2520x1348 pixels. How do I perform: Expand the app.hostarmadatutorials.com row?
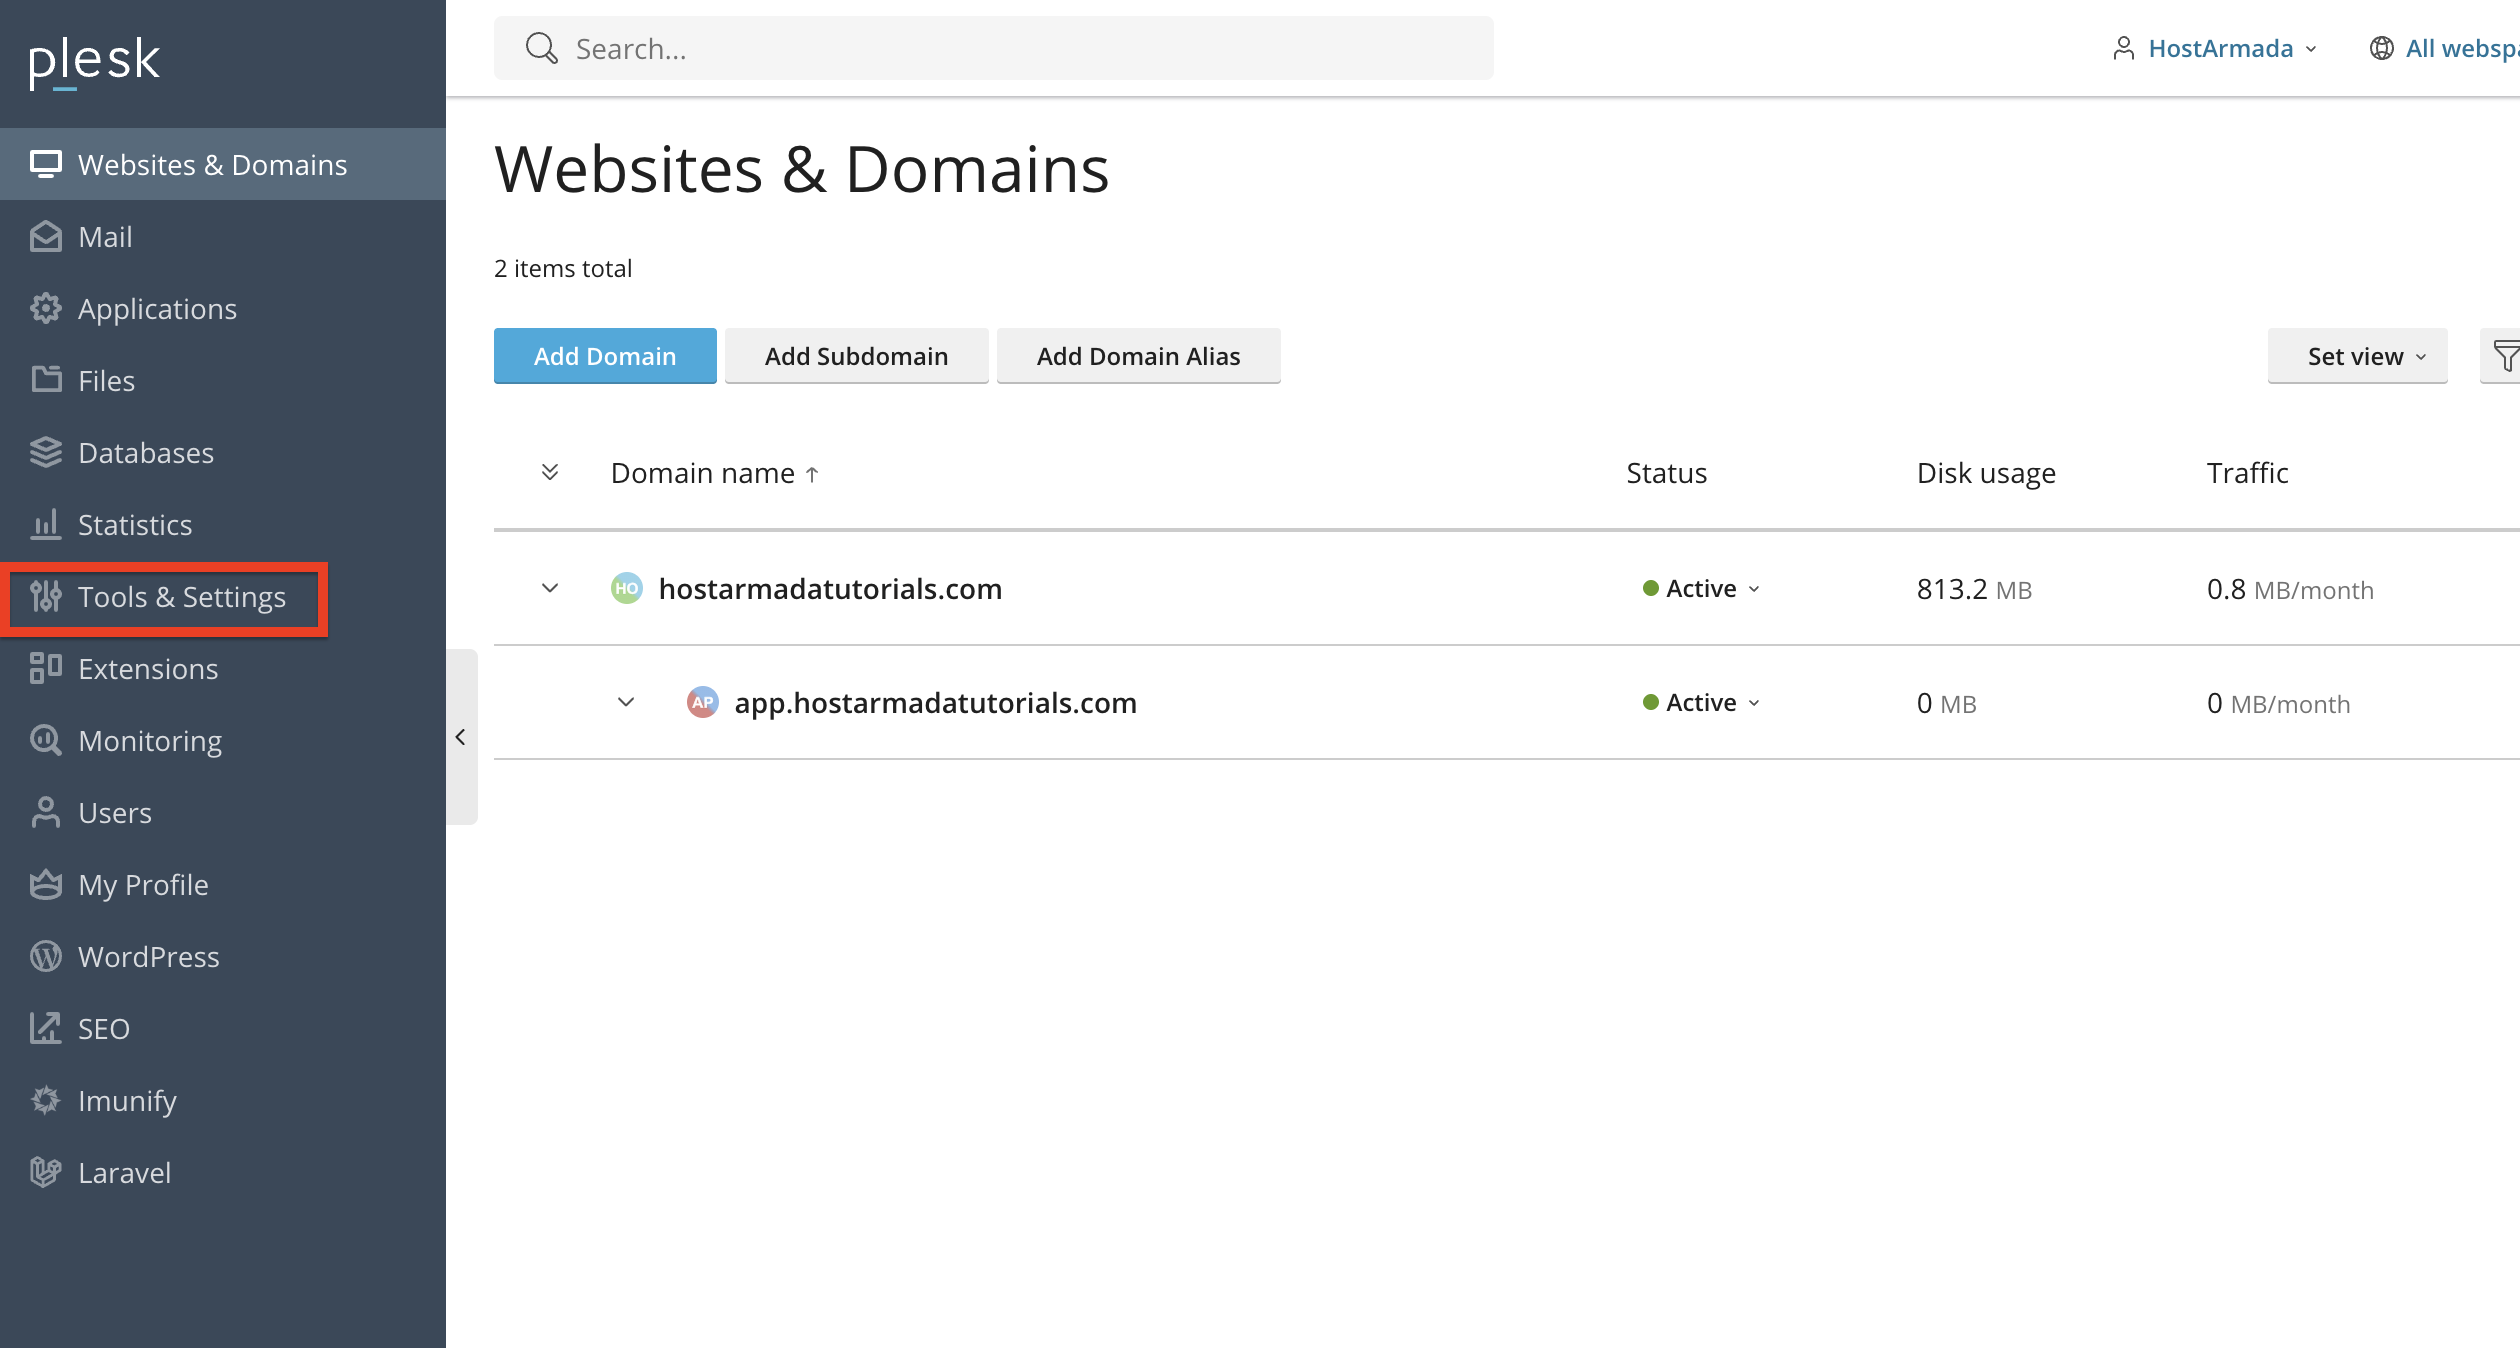626,702
